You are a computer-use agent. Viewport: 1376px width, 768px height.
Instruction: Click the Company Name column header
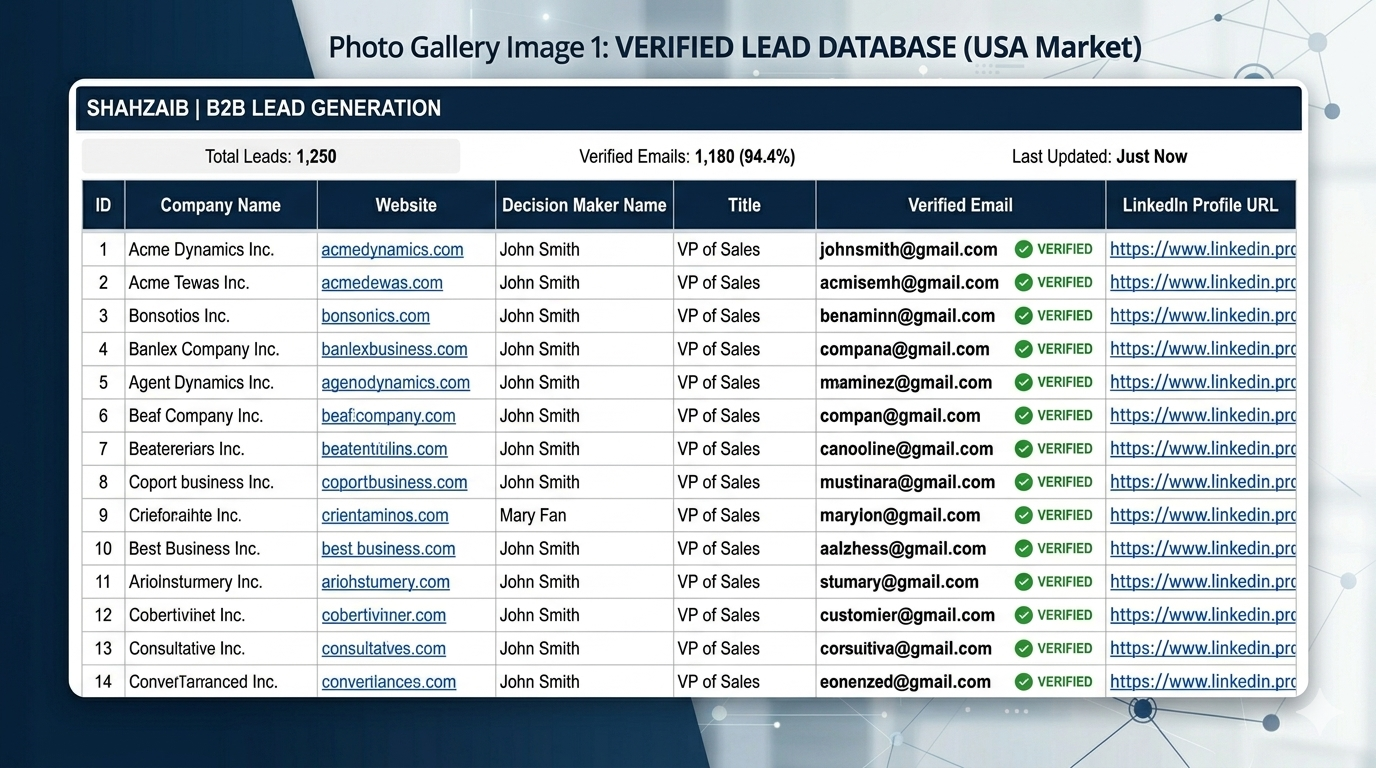point(220,205)
